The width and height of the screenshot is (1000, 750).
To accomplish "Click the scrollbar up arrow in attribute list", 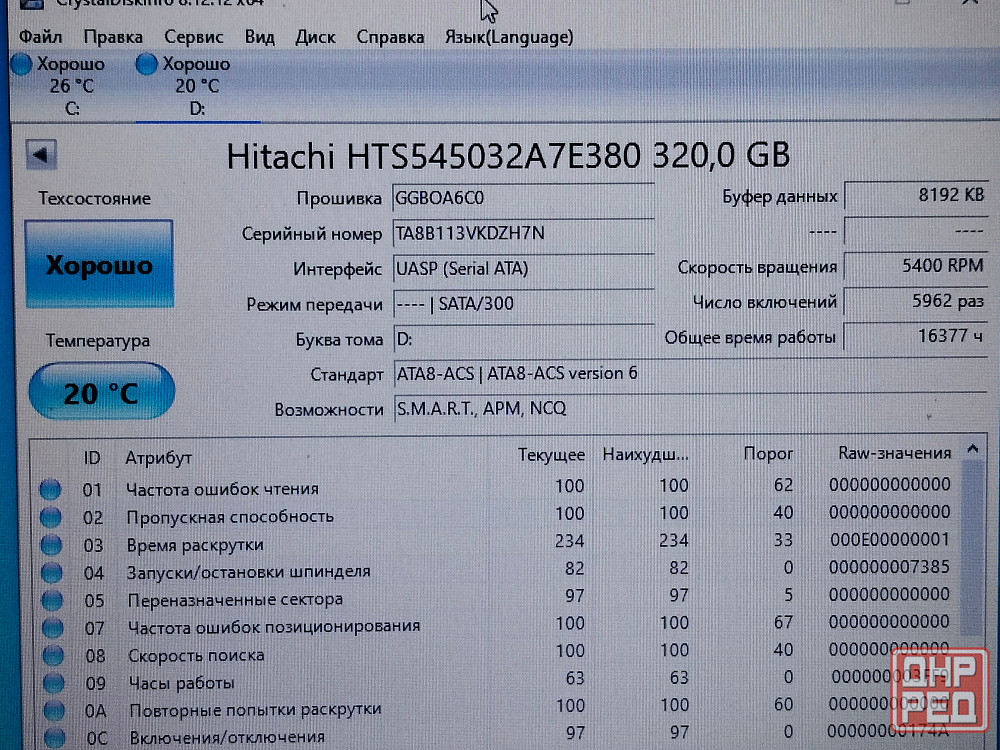I will coord(970,451).
